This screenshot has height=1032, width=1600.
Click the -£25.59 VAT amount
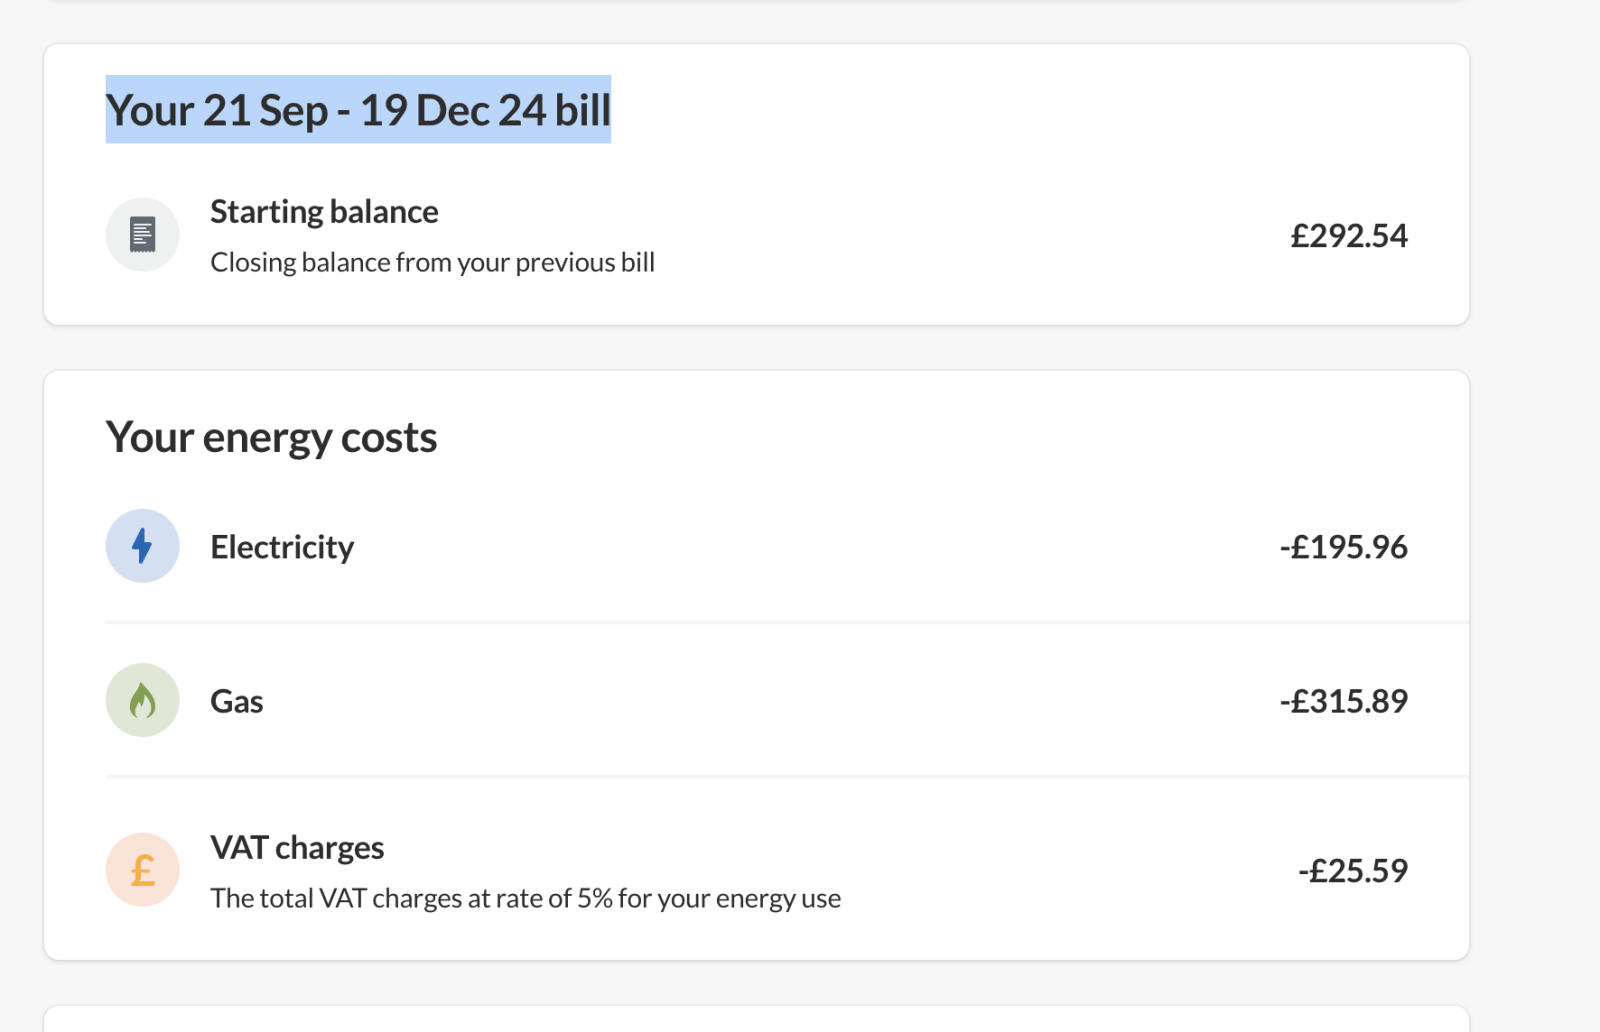pyautogui.click(x=1353, y=871)
